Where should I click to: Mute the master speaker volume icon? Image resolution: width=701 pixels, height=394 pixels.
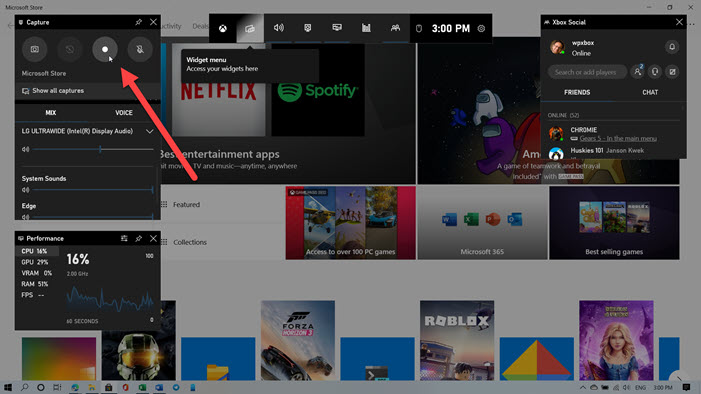point(25,149)
